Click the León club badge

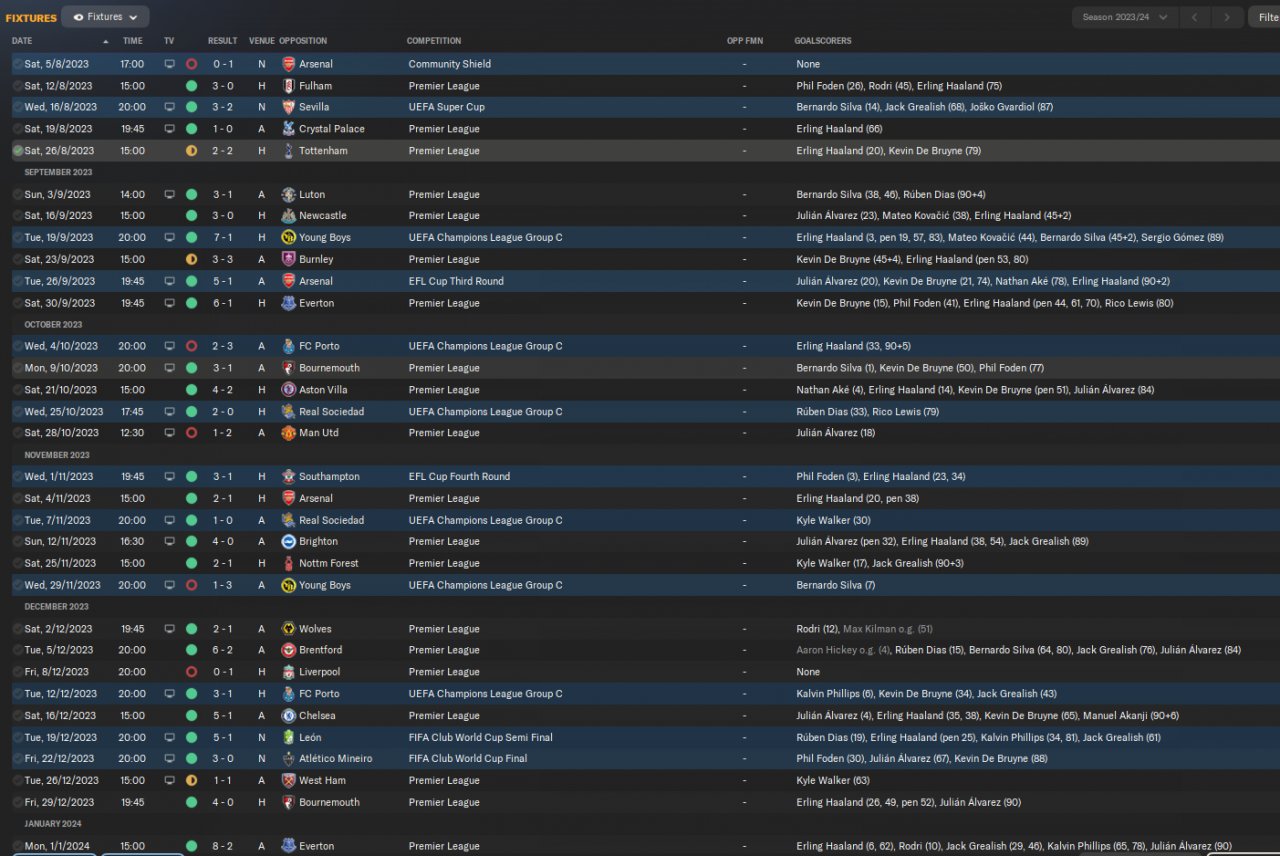point(289,737)
